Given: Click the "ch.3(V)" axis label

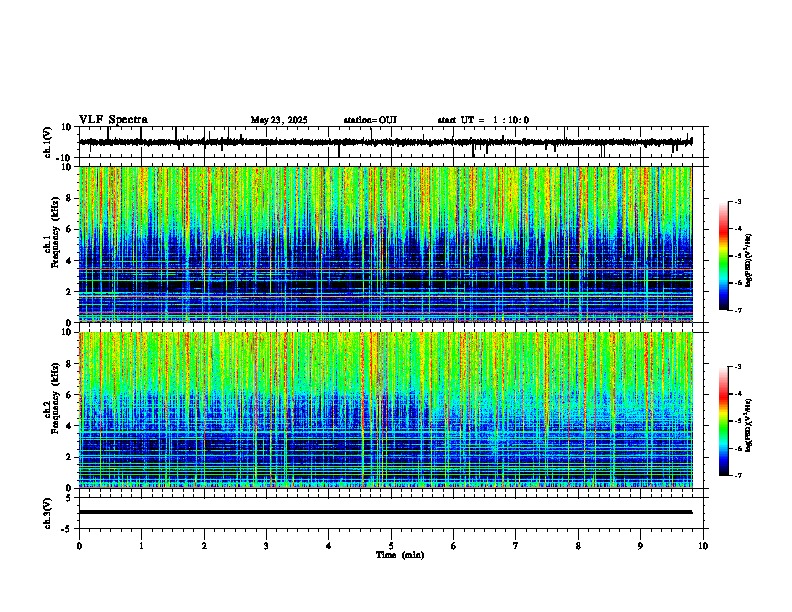Looking at the screenshot, I should tap(48, 513).
